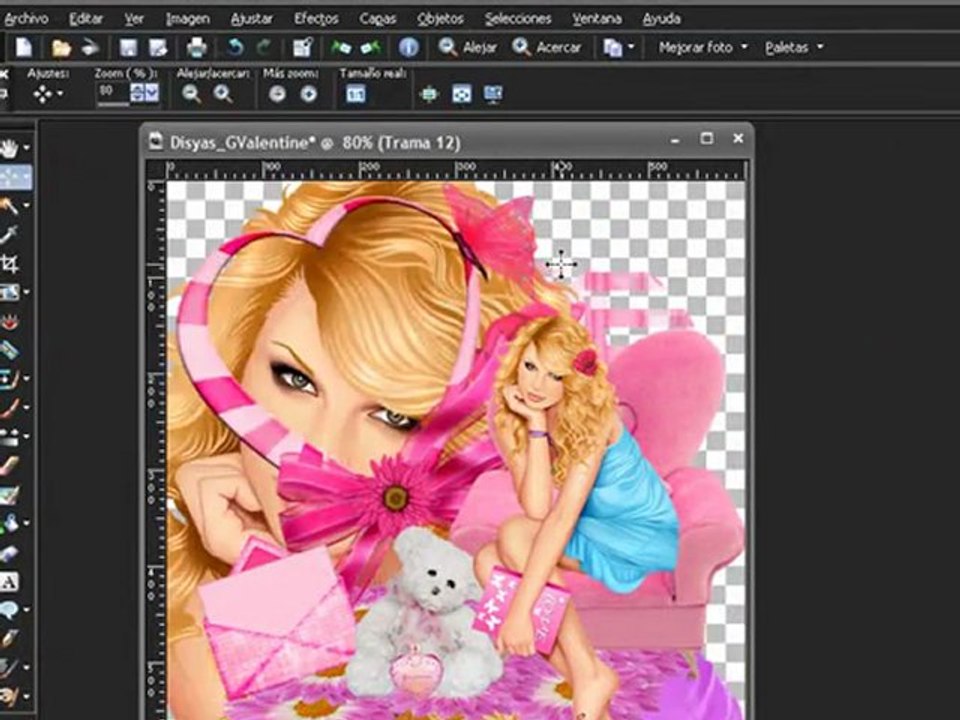Select the Pan hand tool
This screenshot has height=720, width=960.
pyautogui.click(x=9, y=148)
